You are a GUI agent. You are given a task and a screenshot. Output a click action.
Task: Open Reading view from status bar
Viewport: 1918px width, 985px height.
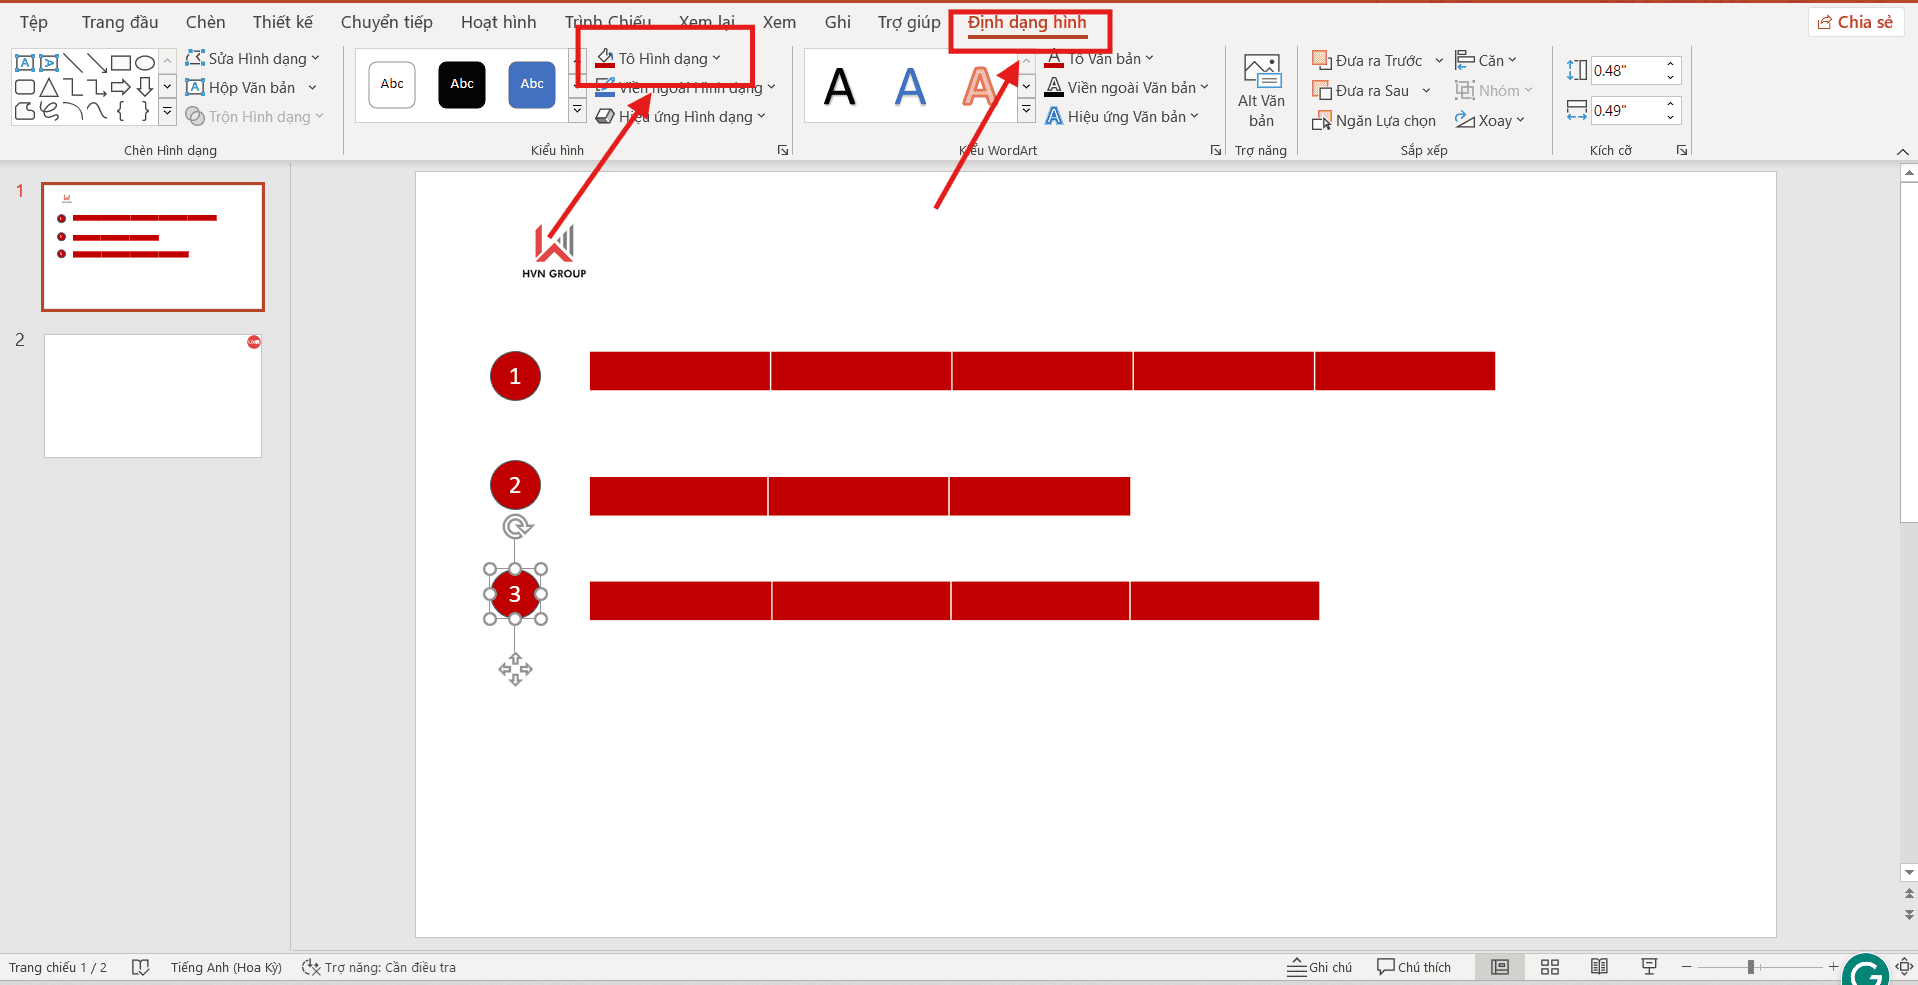[x=1599, y=967]
